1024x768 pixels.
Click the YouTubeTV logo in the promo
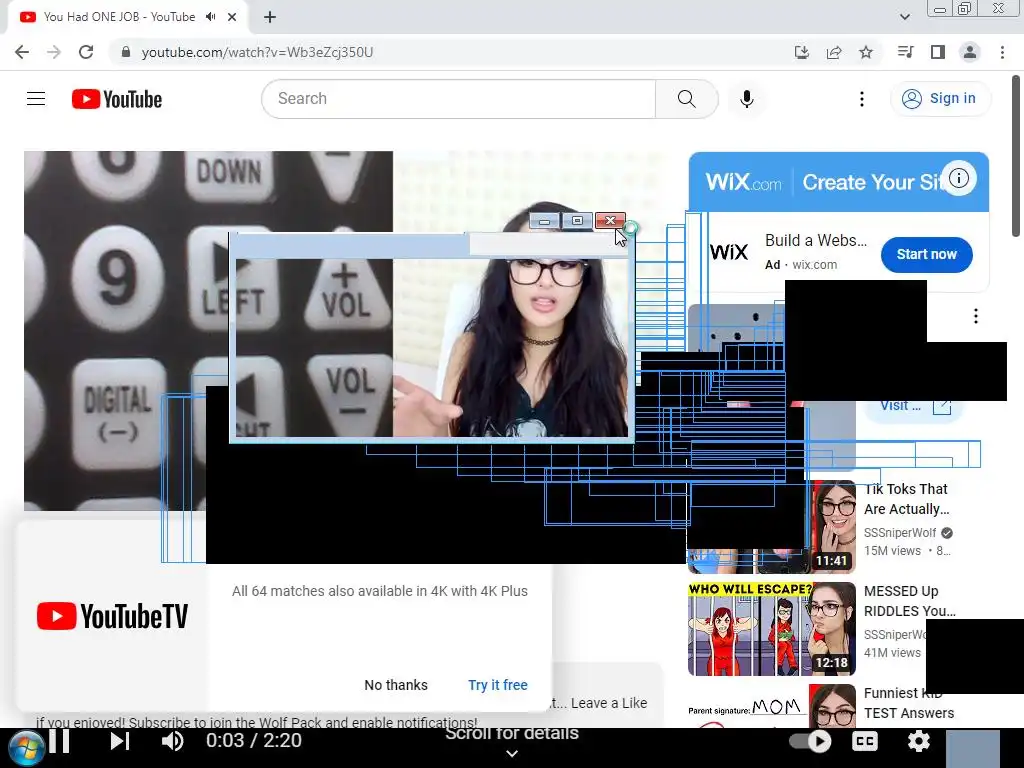click(112, 616)
